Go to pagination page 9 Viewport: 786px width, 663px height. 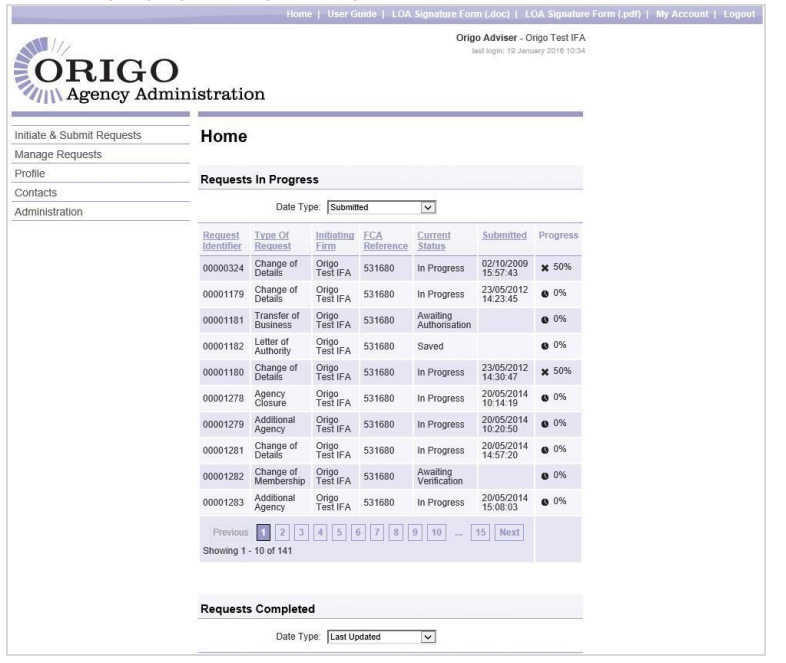pyautogui.click(x=415, y=532)
